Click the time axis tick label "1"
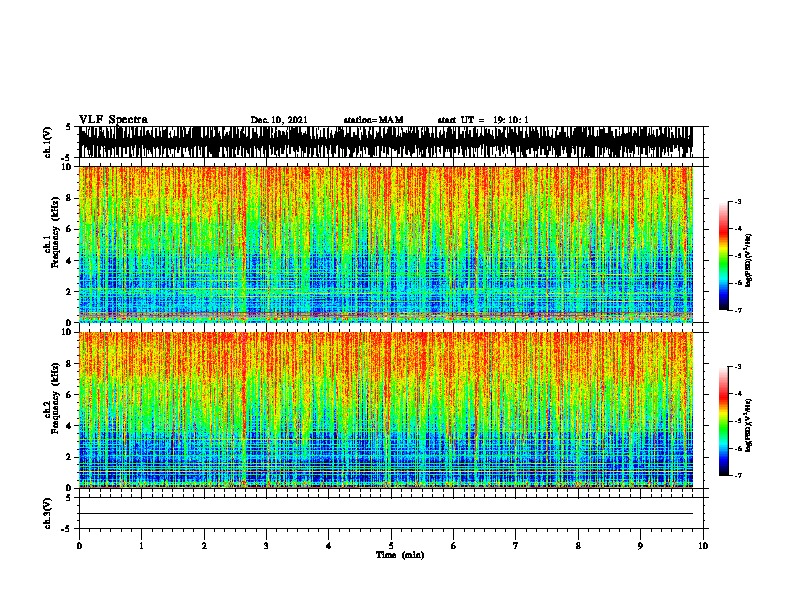Image resolution: width=792 pixels, height=612 pixels. pyautogui.click(x=141, y=546)
